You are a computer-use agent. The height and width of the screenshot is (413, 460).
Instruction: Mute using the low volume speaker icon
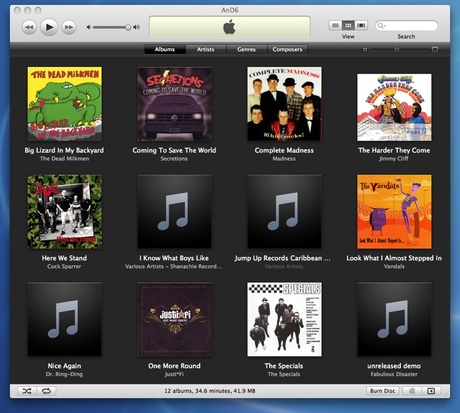[x=89, y=27]
